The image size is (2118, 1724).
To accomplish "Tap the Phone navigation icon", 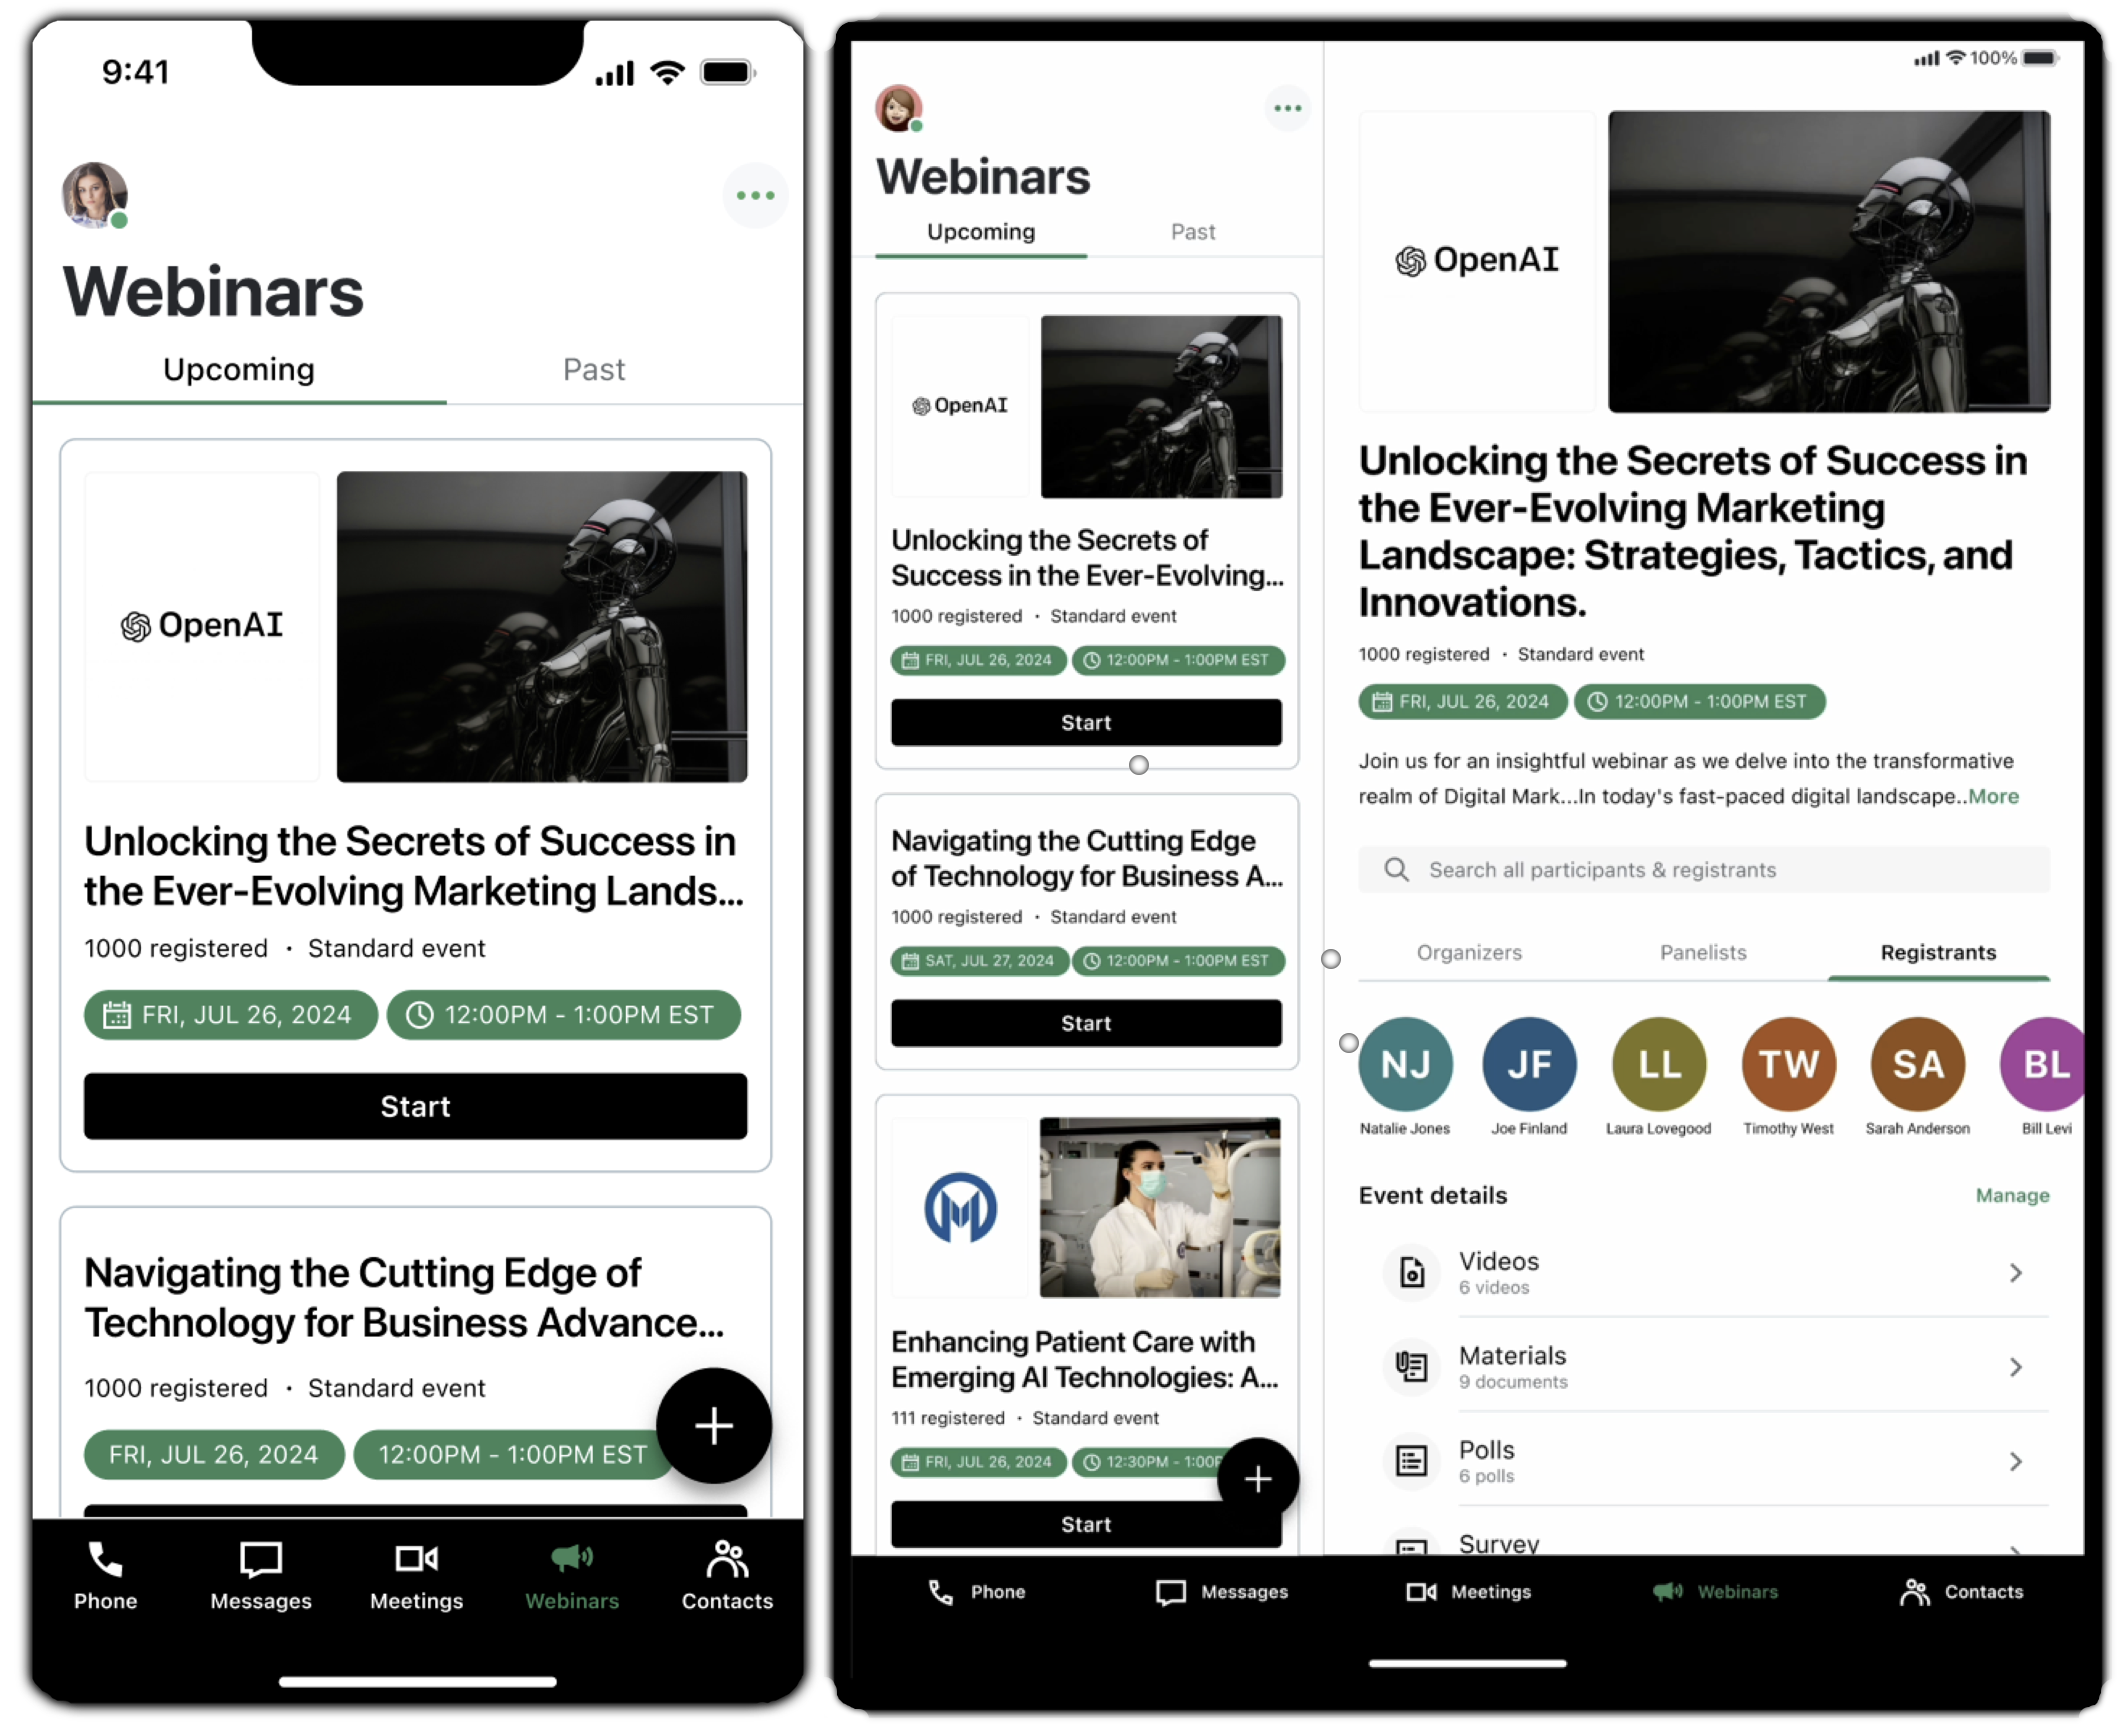I will point(102,1574).
